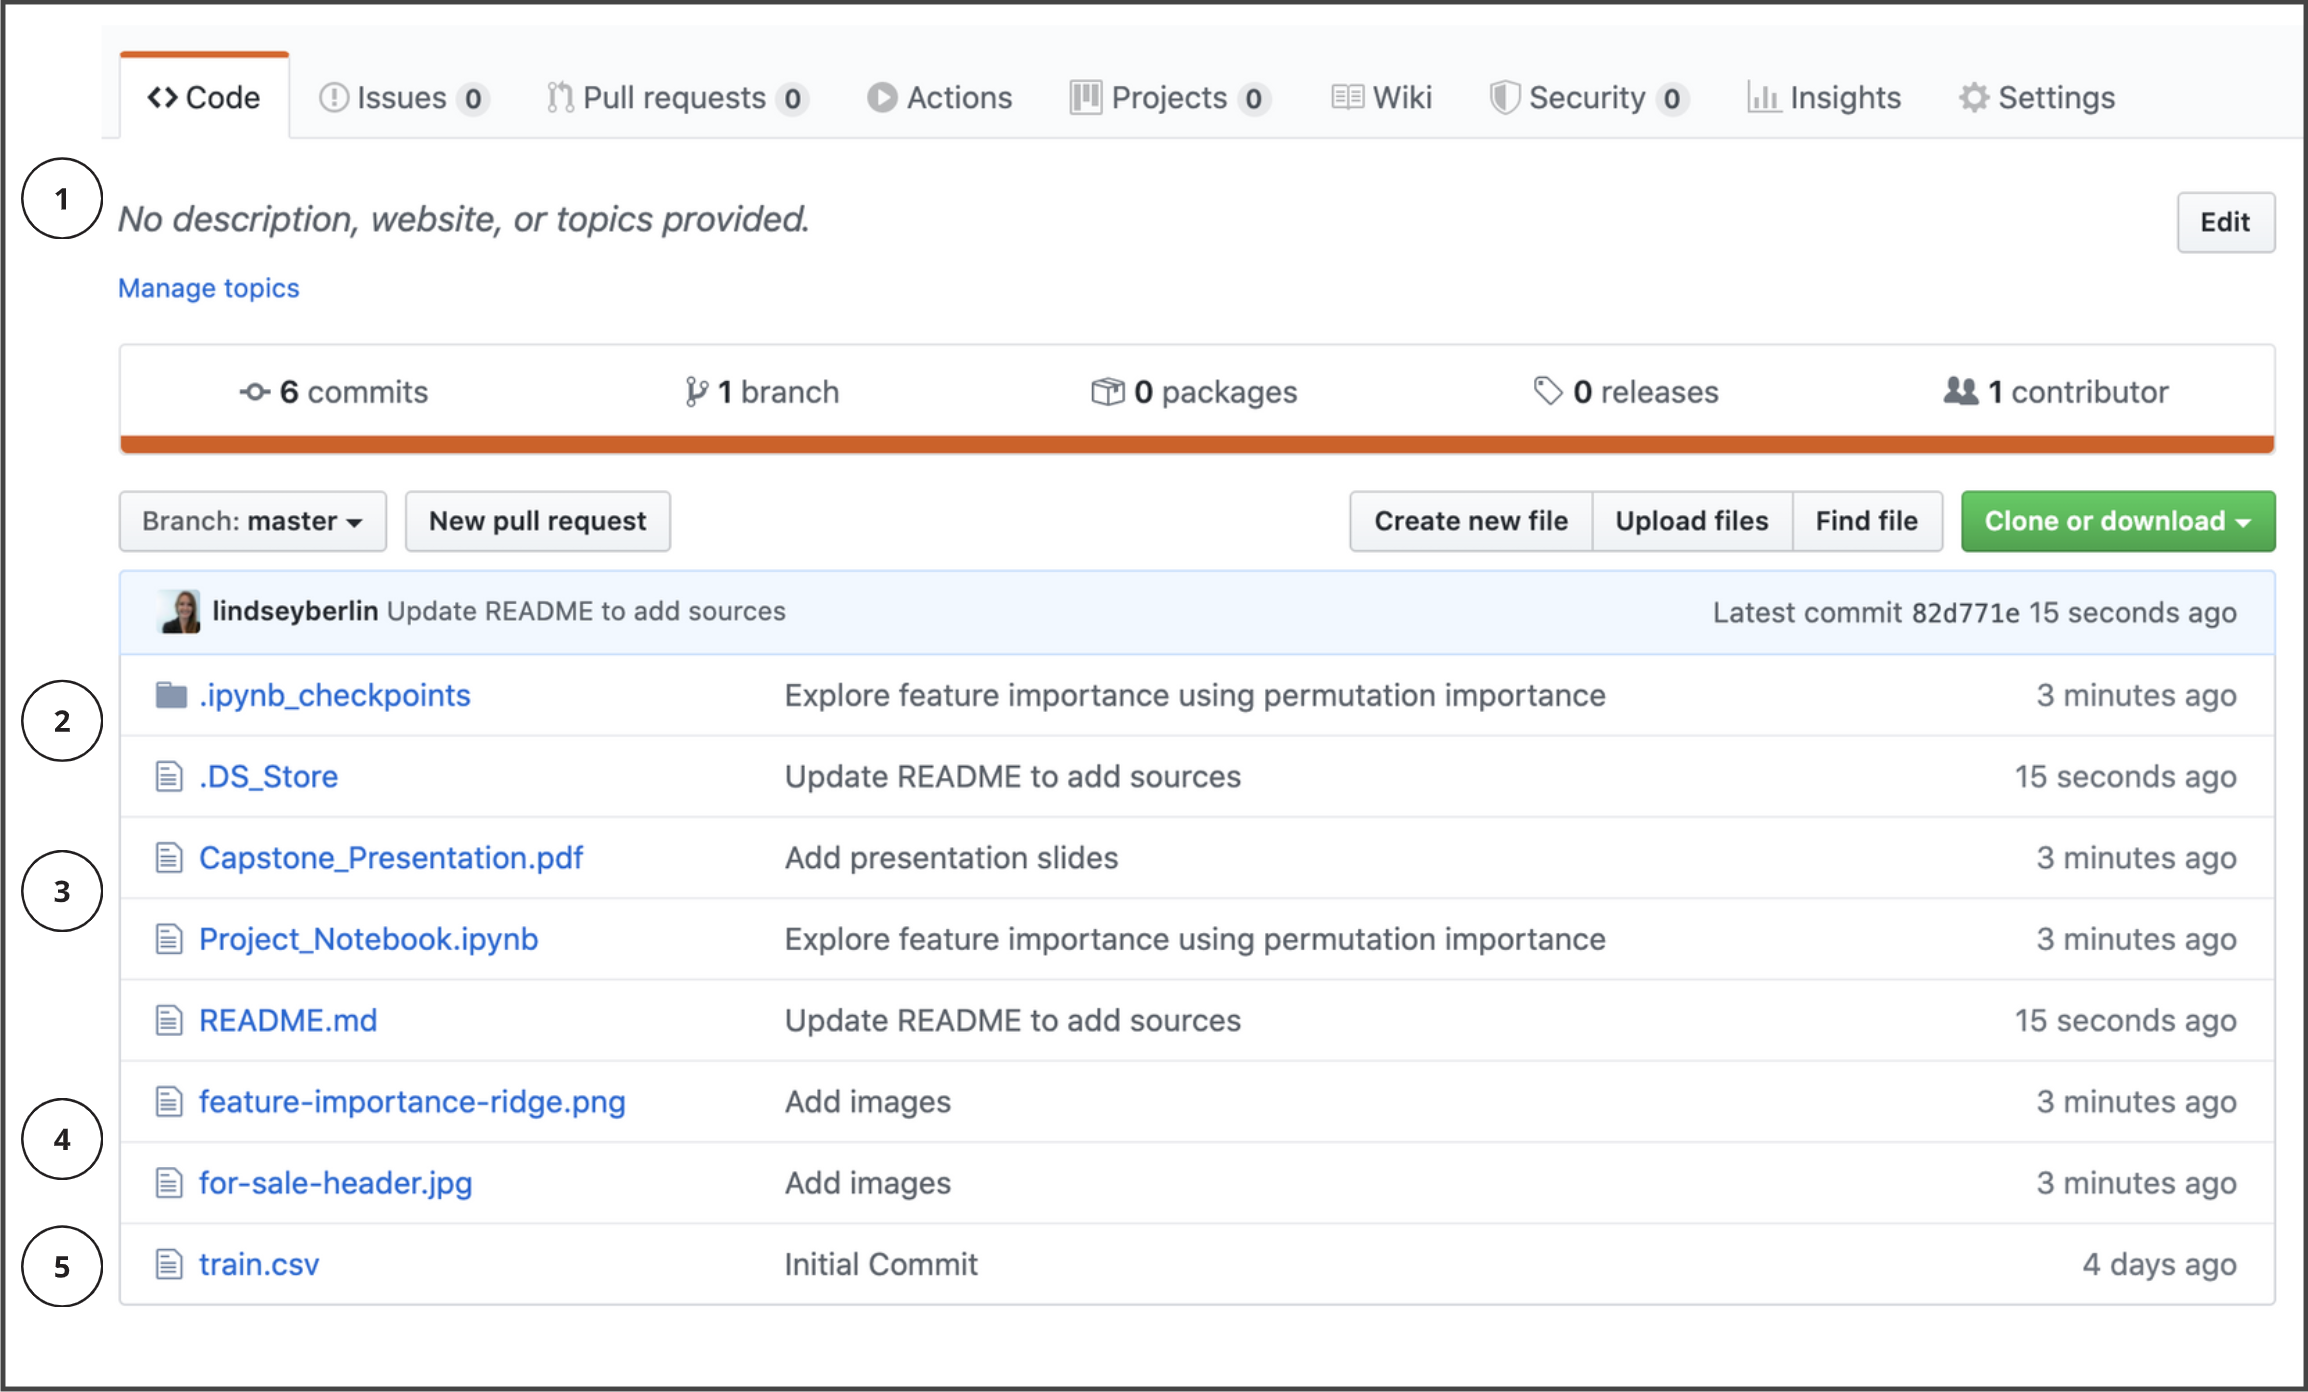The height and width of the screenshot is (1392, 2308).
Task: Click lindseyberlin's avatar thumbnail
Action: [181, 611]
